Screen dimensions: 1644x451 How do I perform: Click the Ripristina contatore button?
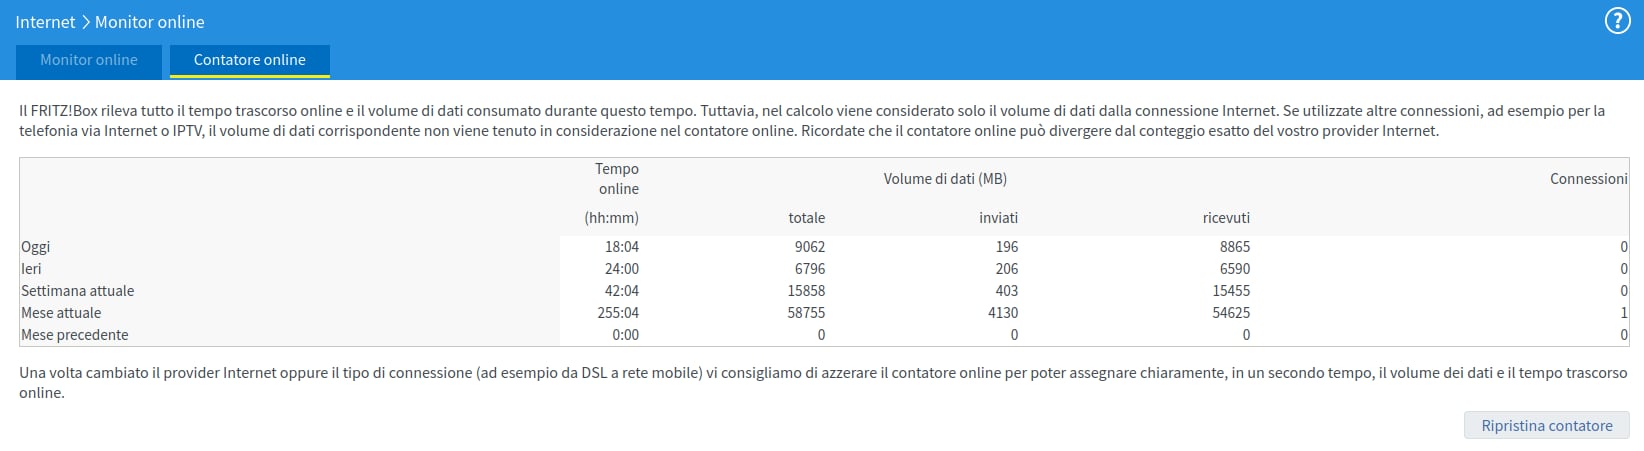[x=1547, y=425]
